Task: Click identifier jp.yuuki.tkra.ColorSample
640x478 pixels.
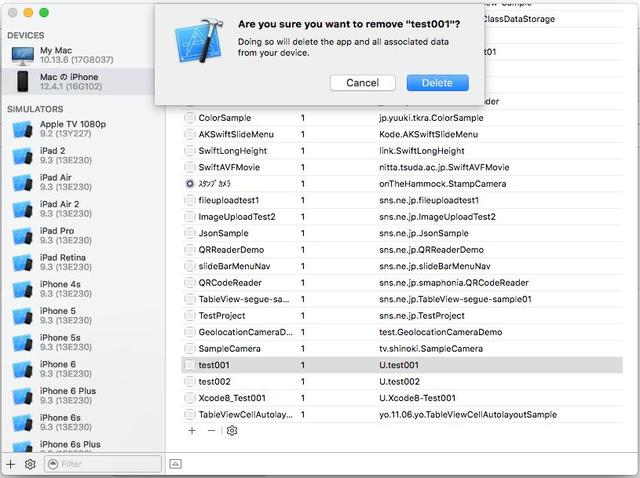Action: (x=431, y=118)
